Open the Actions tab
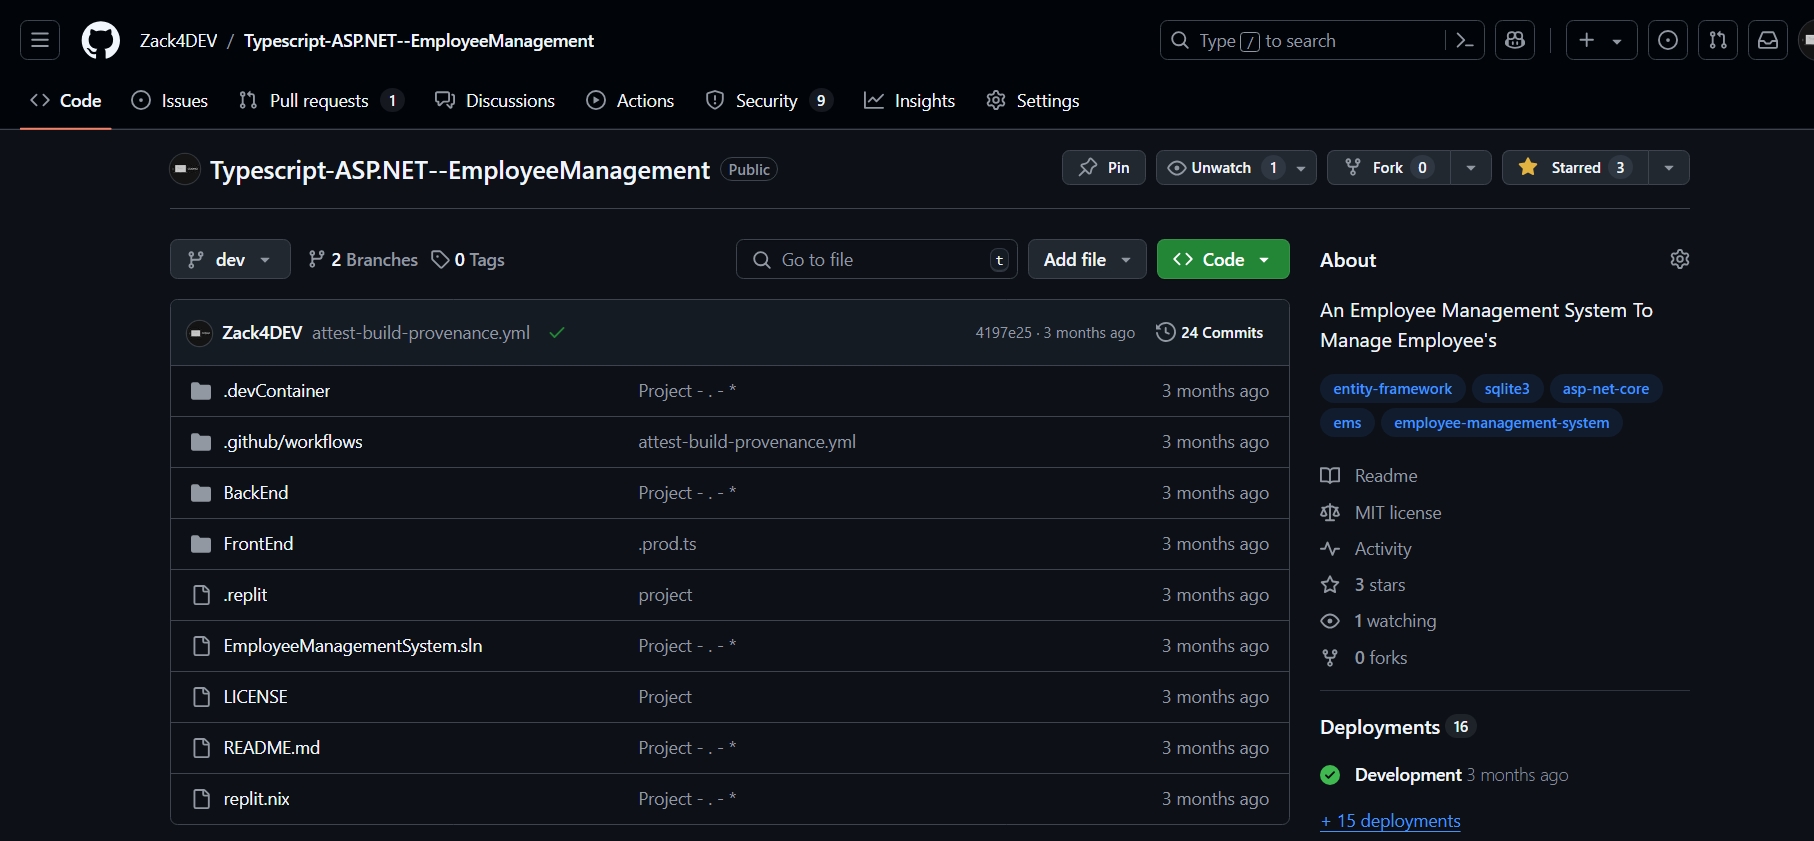Screen dimensions: 1814x841 (630, 101)
